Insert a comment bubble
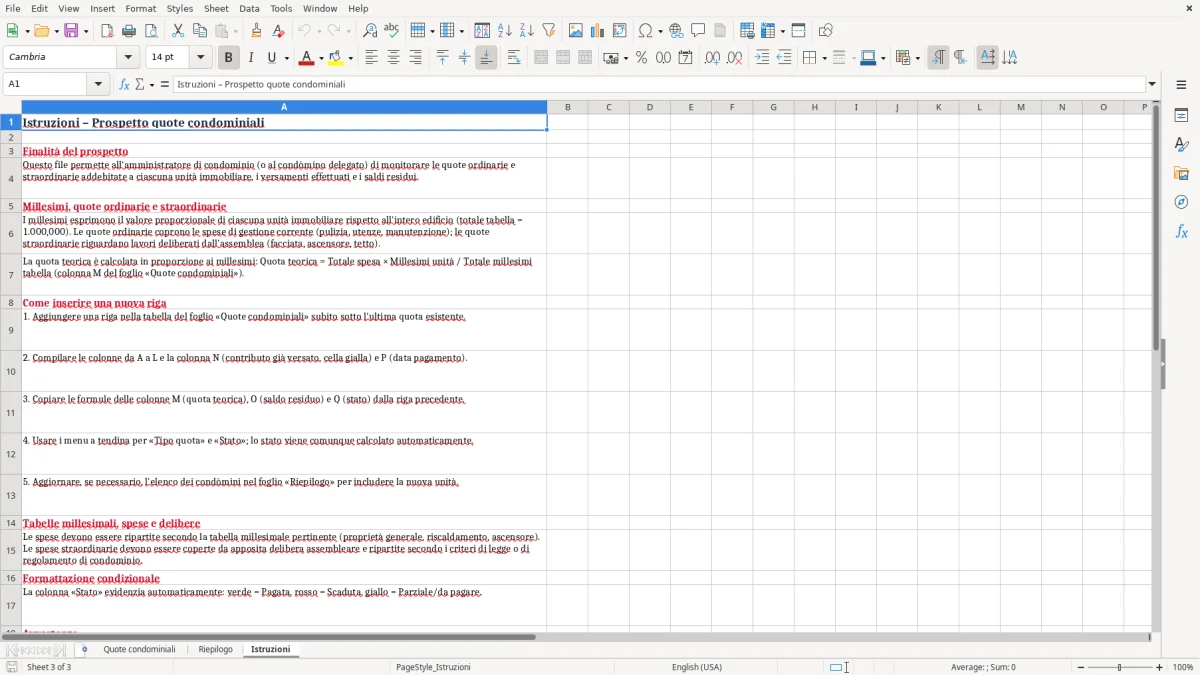 [x=698, y=31]
